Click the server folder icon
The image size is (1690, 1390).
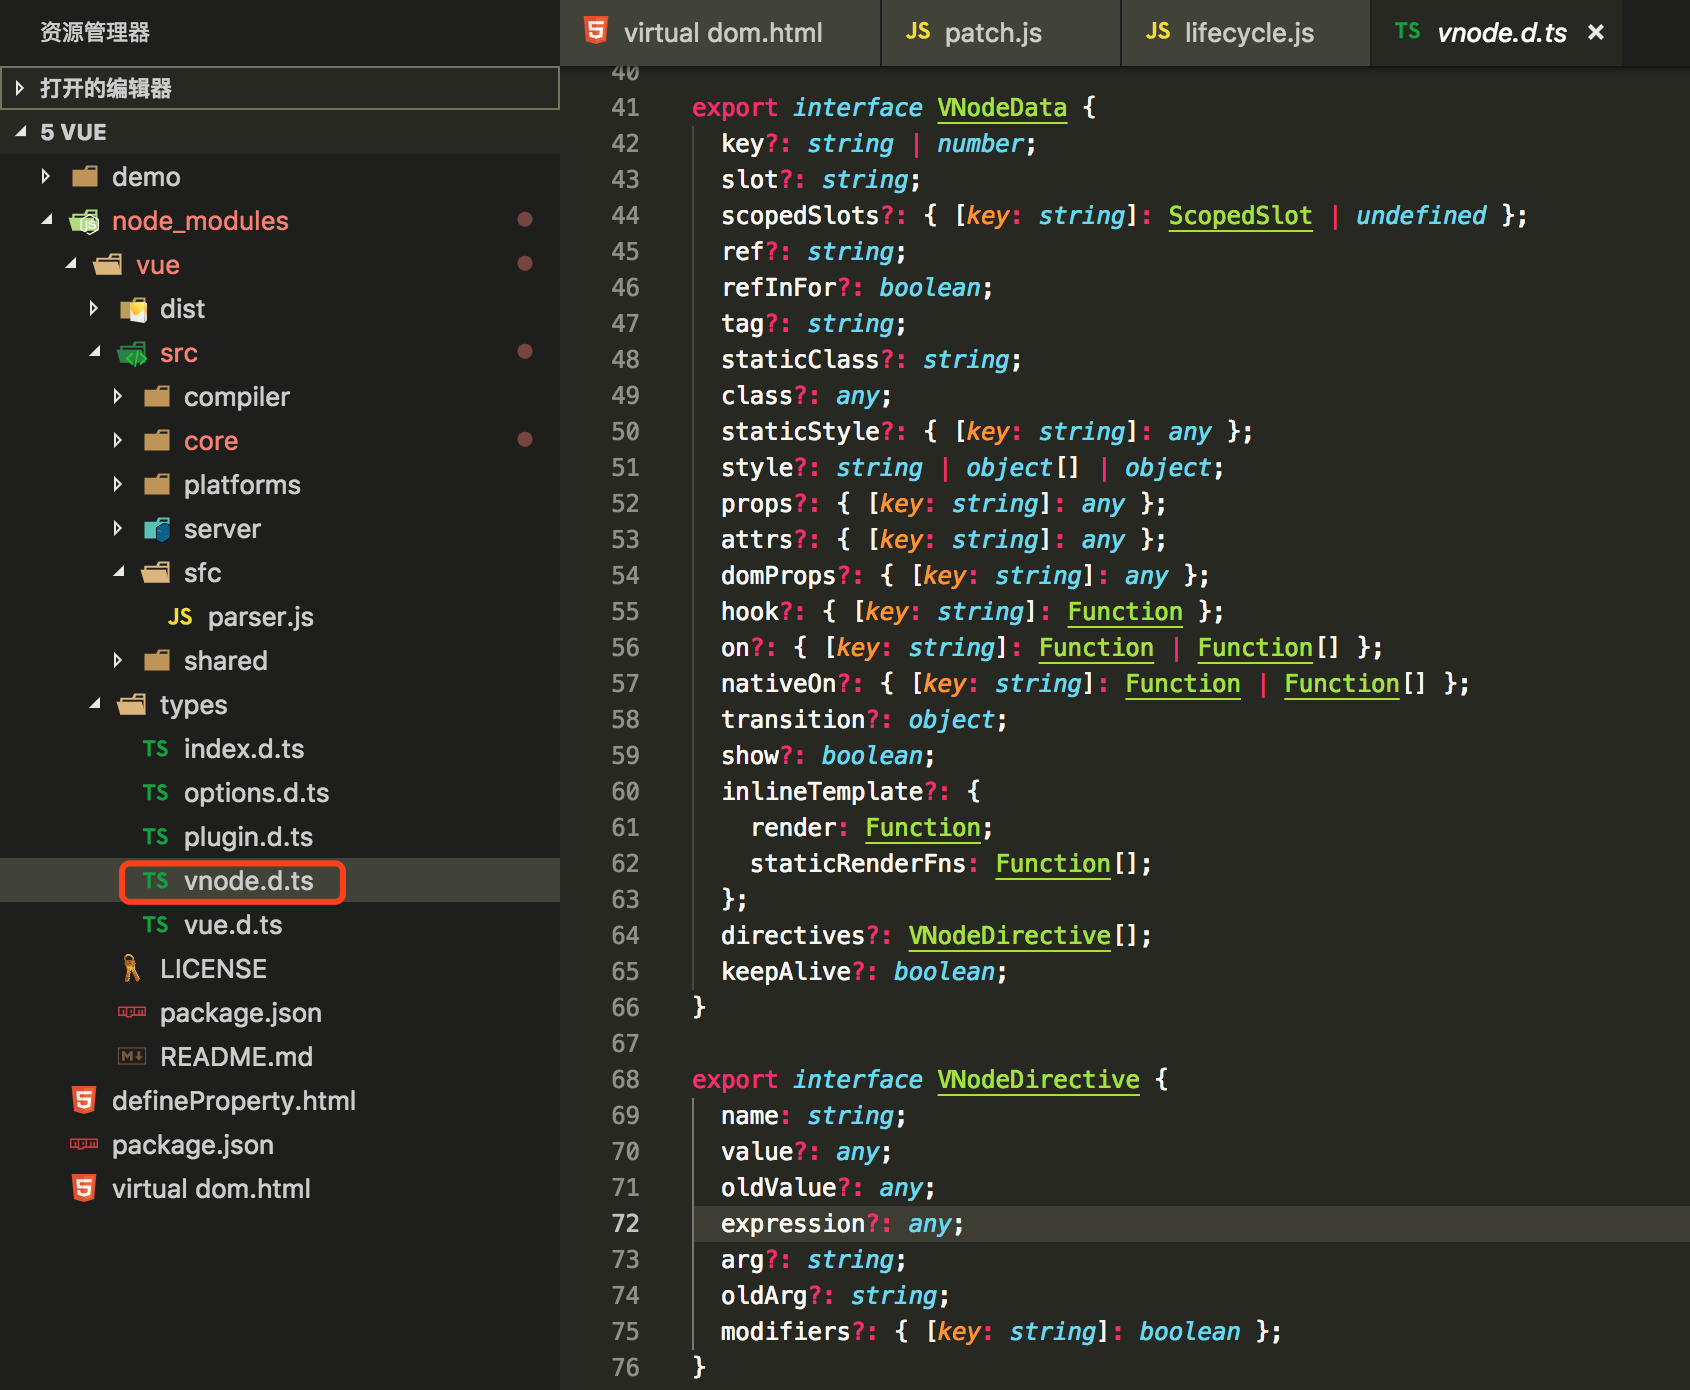pyautogui.click(x=156, y=529)
